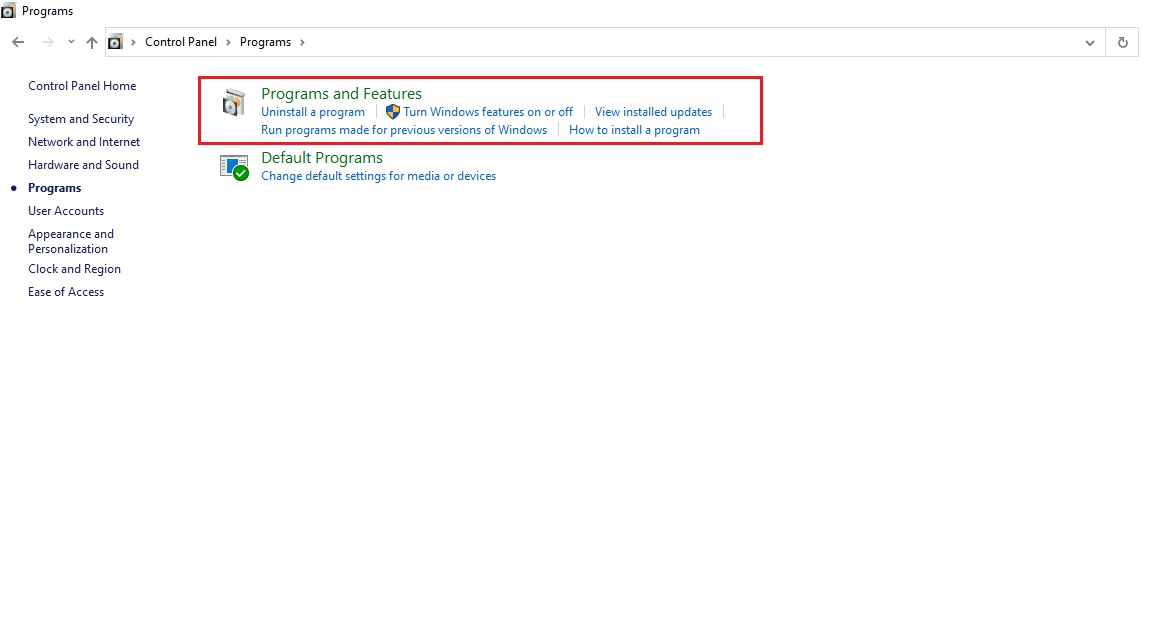1149x621 pixels.
Task: Open User Accounts category
Action: click(x=66, y=211)
